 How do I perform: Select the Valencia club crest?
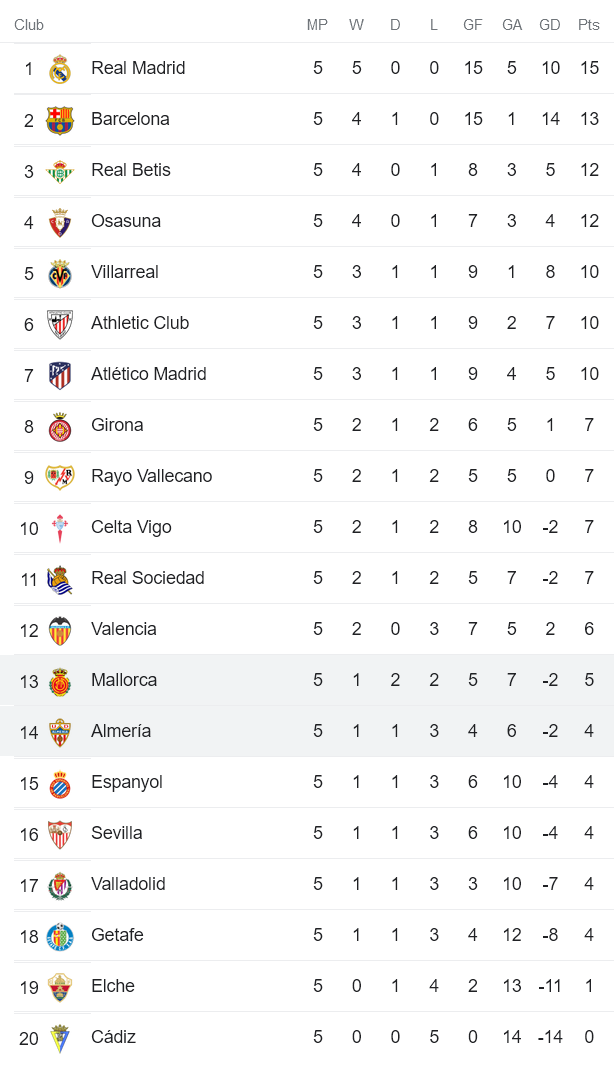pyautogui.click(x=61, y=629)
